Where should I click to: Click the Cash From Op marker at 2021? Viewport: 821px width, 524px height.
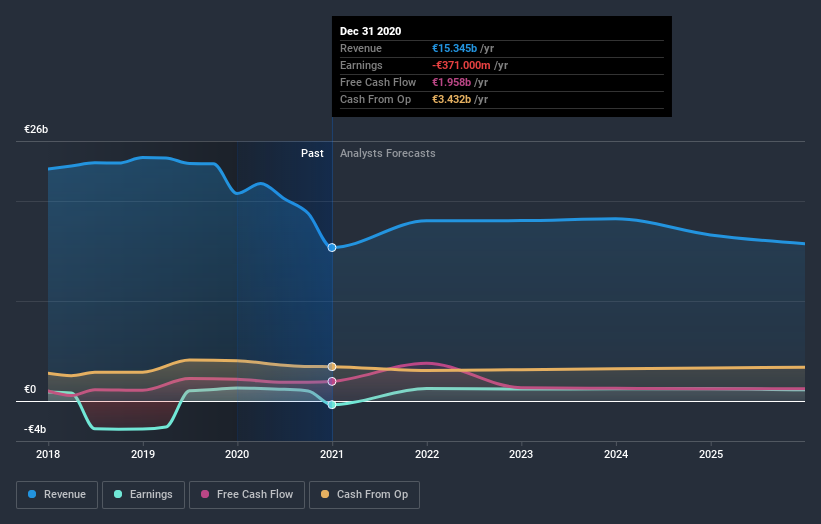[332, 366]
